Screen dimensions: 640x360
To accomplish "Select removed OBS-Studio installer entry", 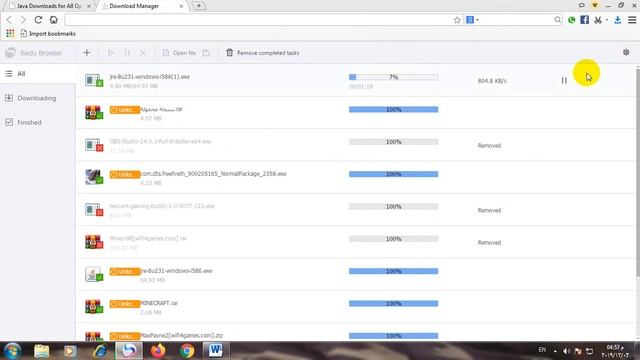I will pos(160,142).
